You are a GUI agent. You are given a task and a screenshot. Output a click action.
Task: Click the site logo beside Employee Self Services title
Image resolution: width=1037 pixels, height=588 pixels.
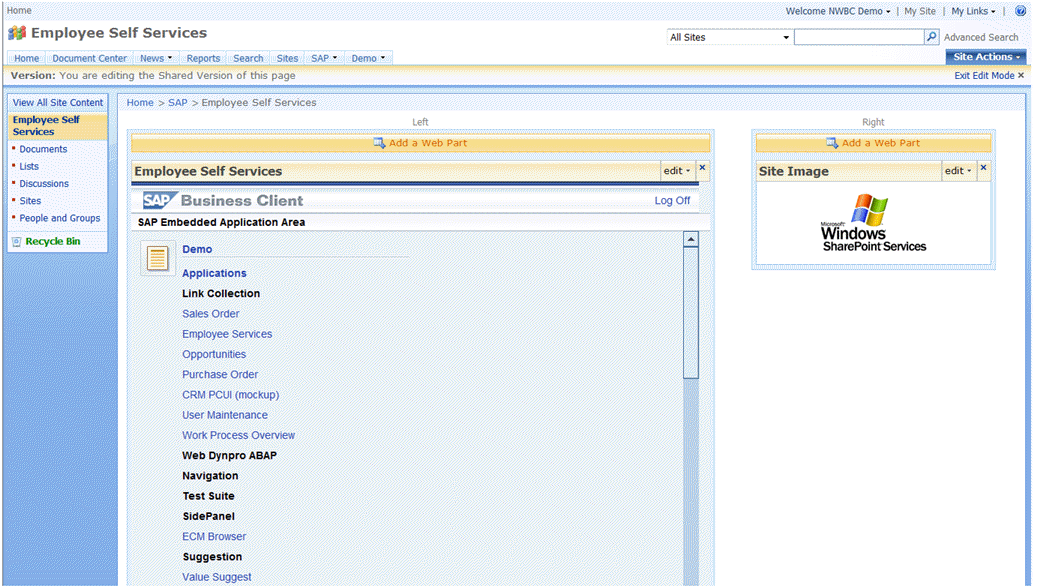click(17, 32)
